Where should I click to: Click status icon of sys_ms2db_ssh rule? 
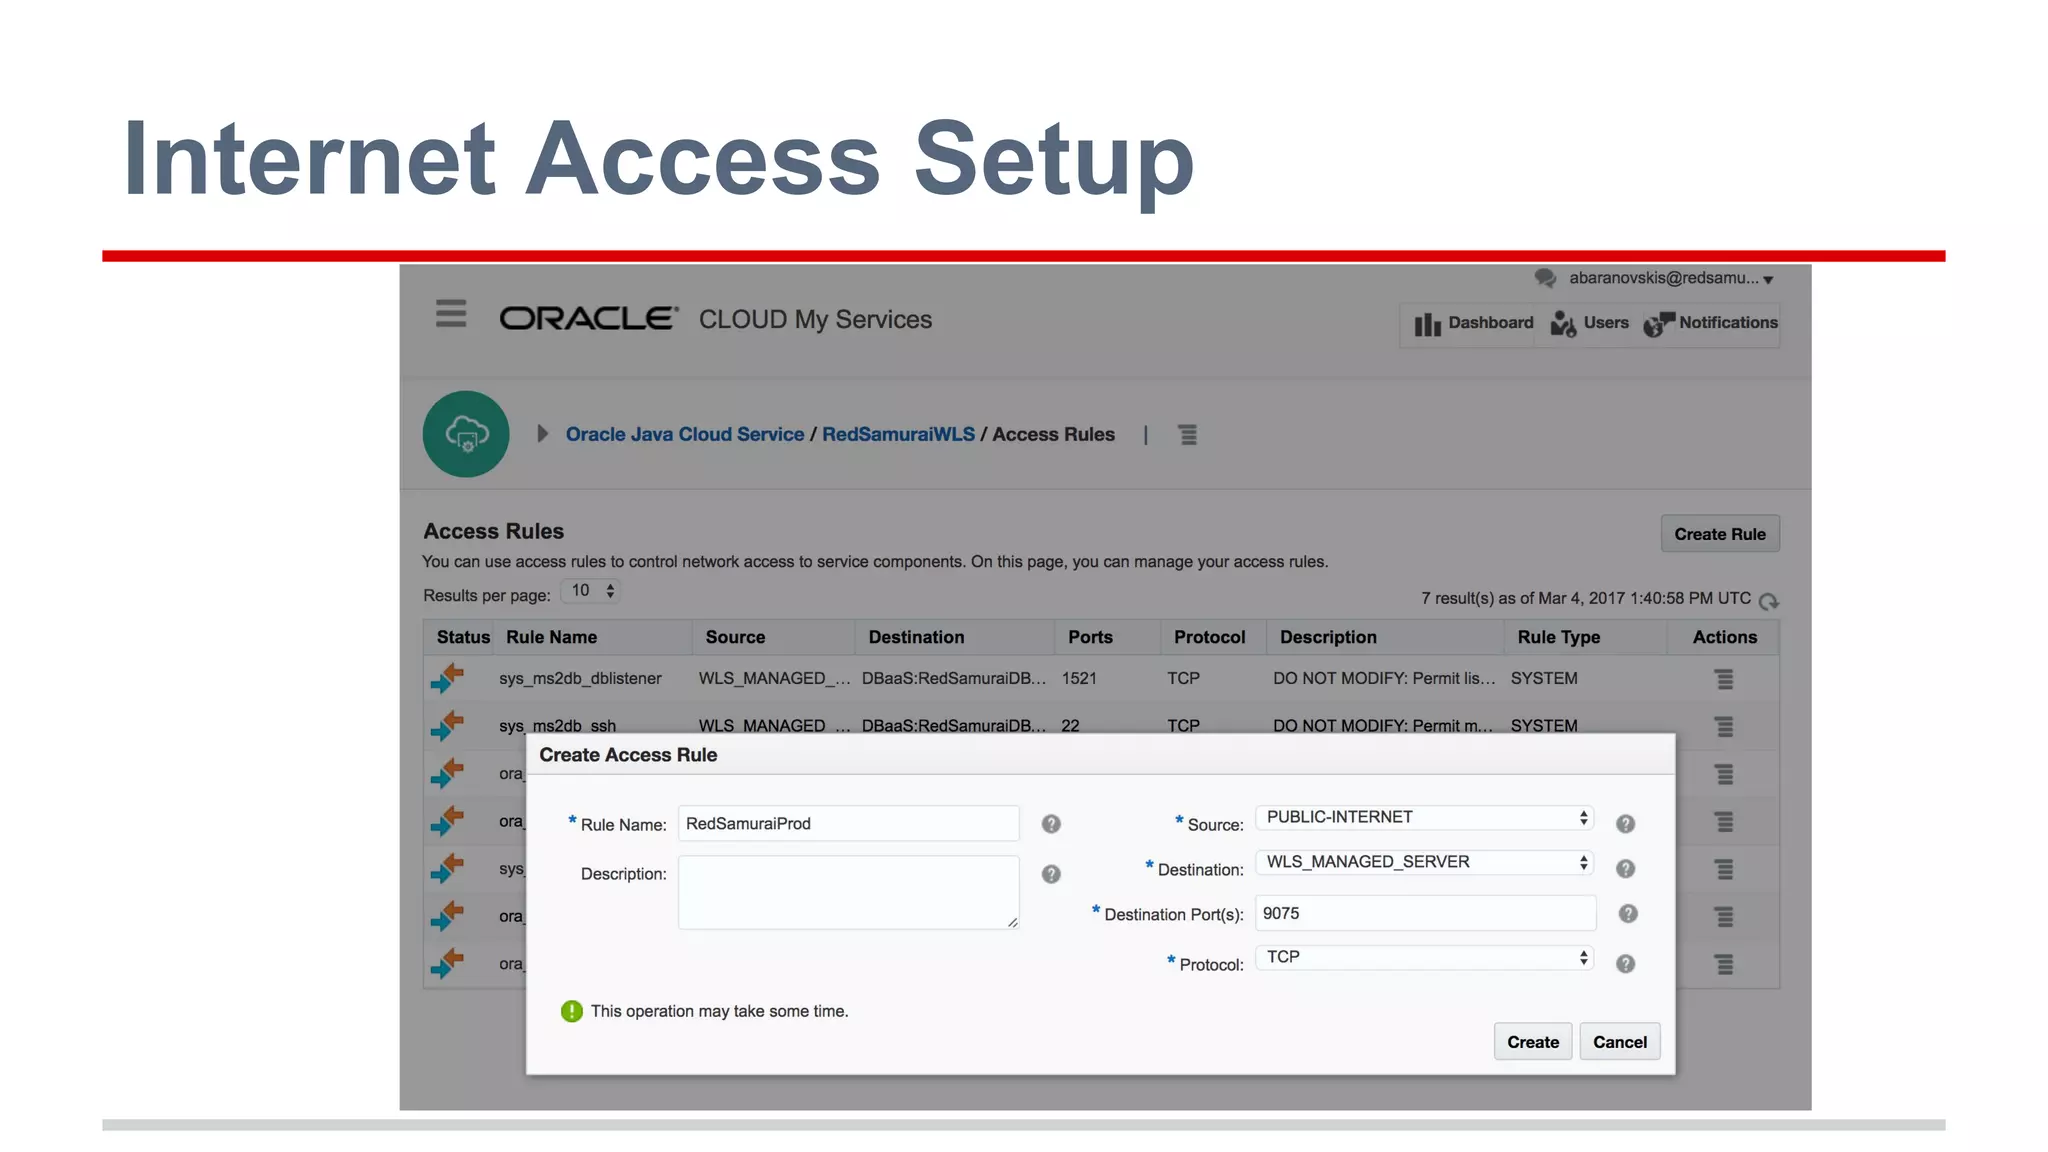click(447, 725)
